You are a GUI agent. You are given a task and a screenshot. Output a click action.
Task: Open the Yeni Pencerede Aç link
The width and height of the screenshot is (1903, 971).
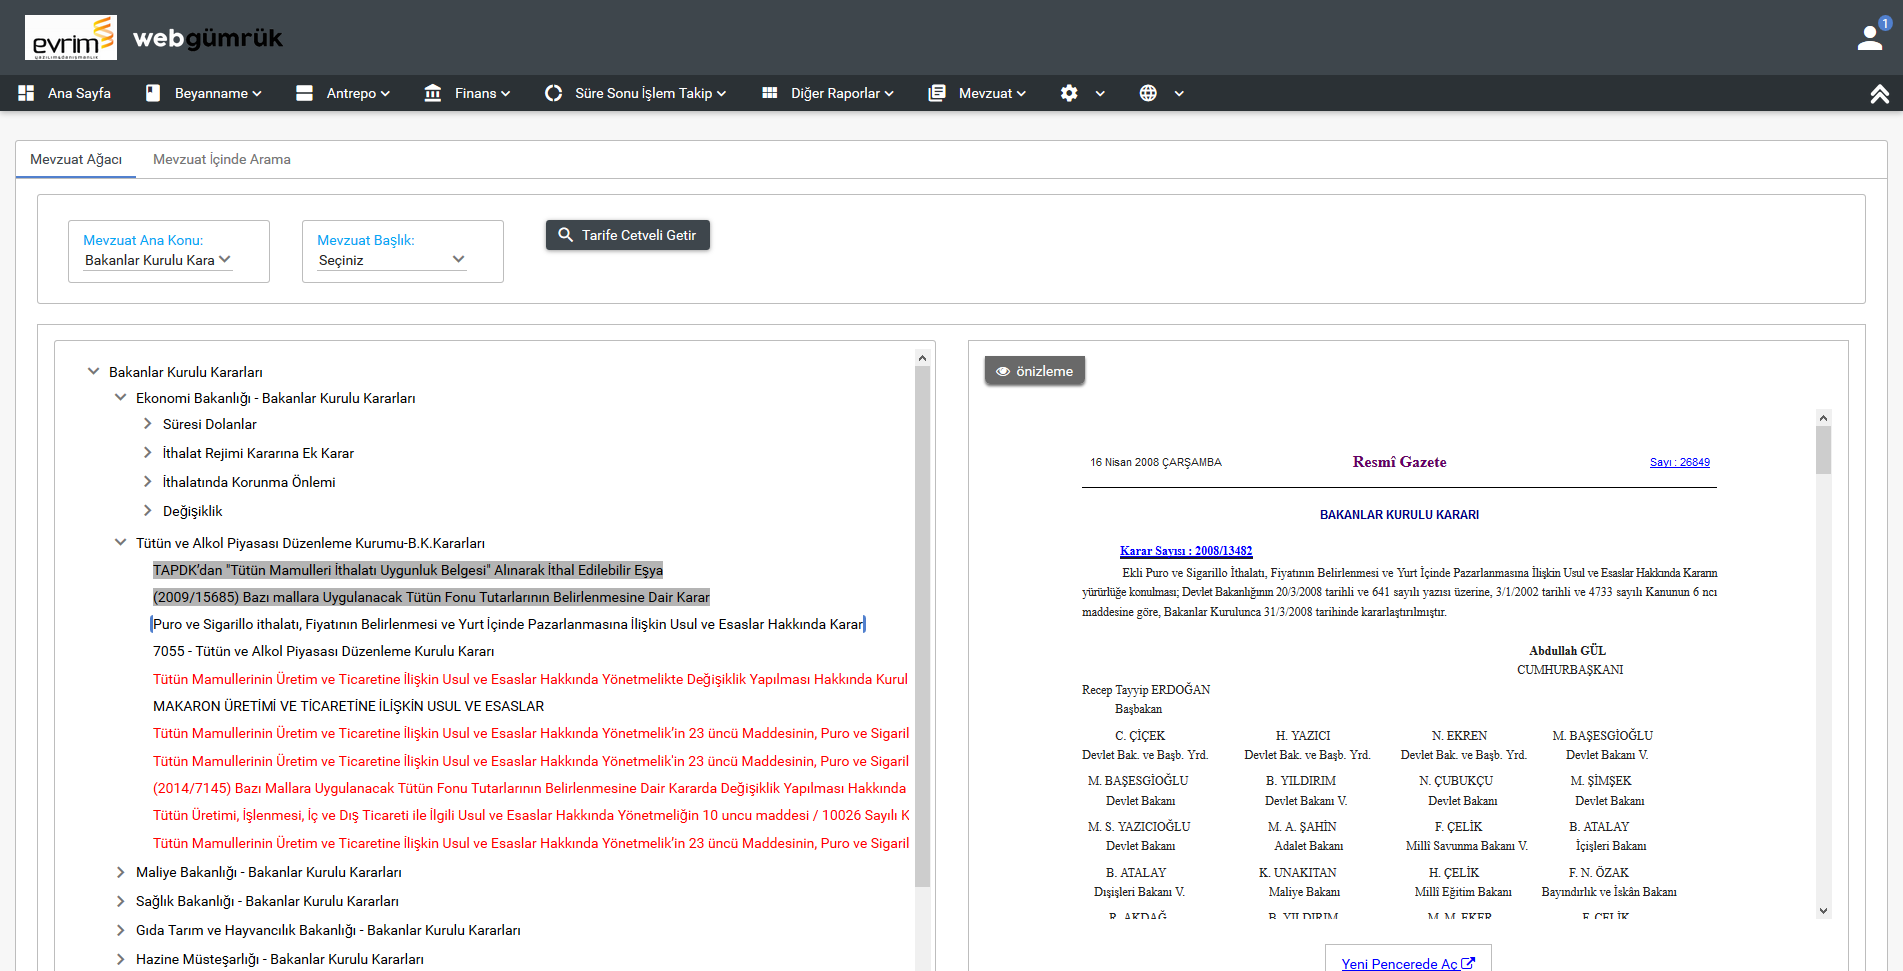pos(1407,963)
